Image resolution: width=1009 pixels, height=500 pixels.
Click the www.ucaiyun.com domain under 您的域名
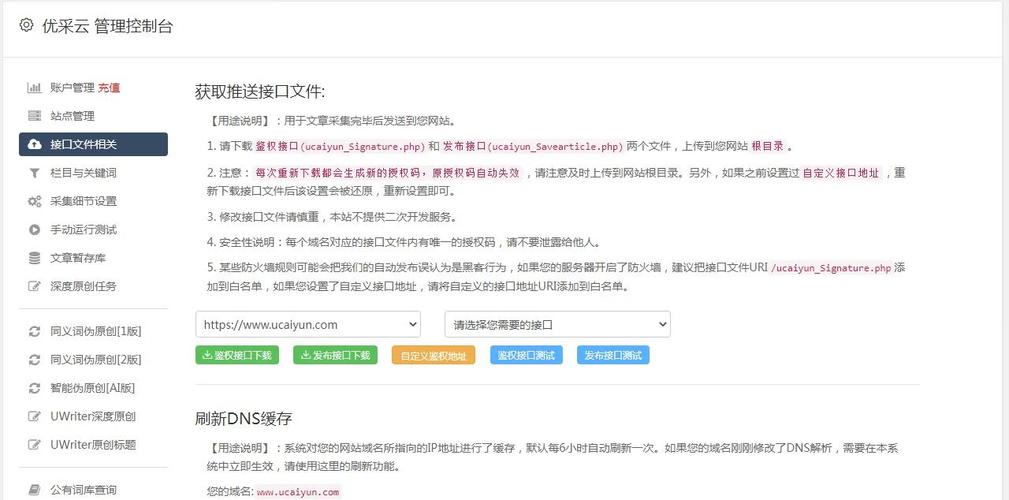(298, 492)
